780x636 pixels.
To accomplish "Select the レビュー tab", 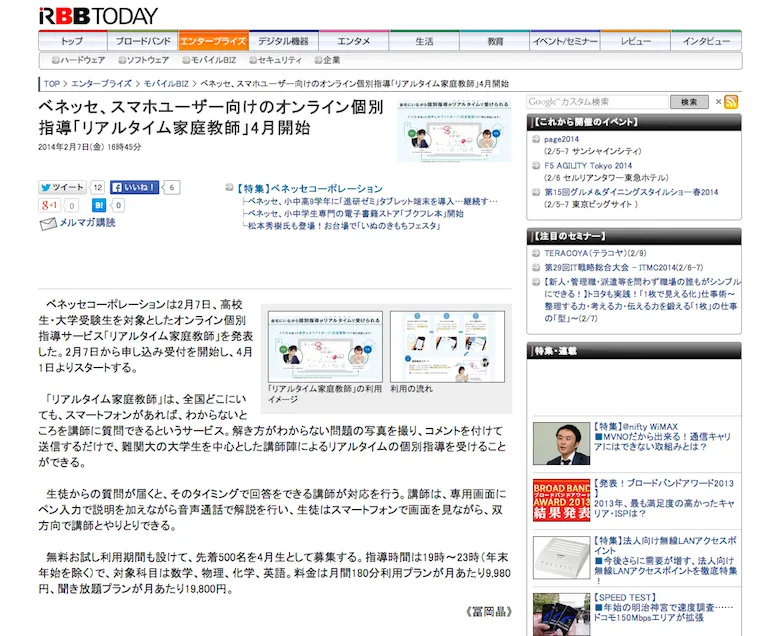I will [x=636, y=41].
